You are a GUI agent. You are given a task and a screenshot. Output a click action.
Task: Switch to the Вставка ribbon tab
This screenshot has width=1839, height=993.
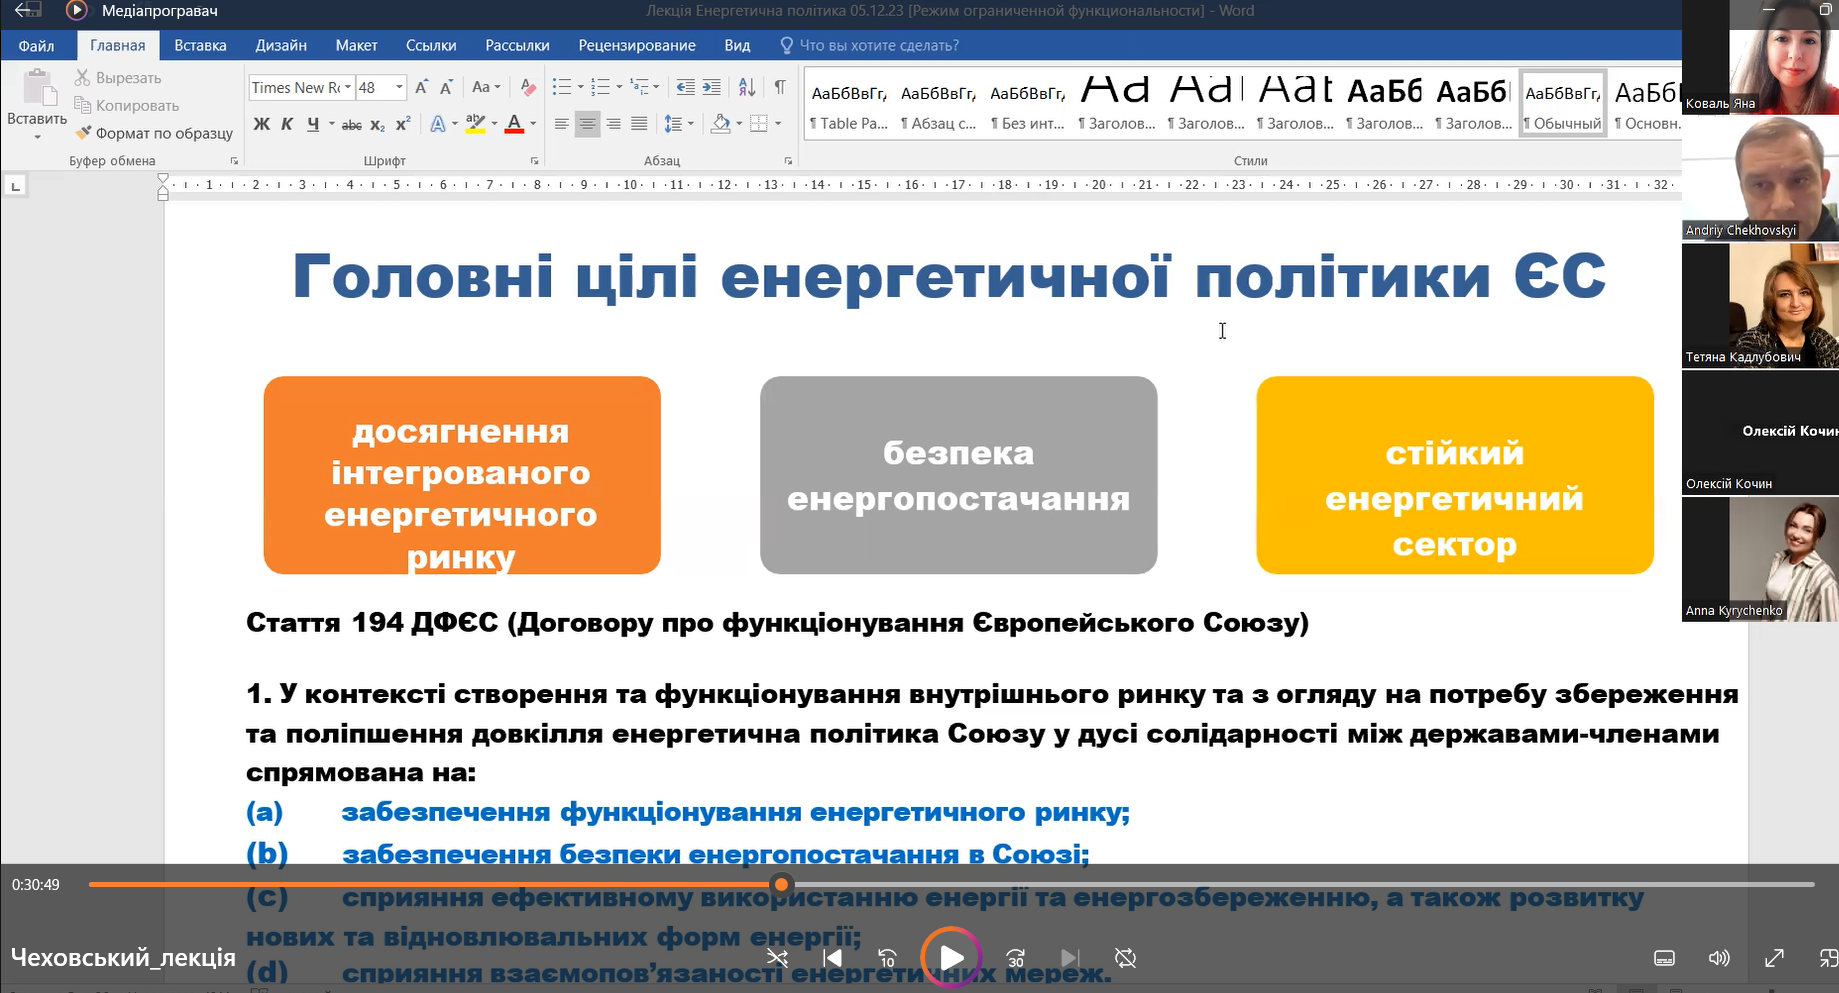[x=200, y=45]
